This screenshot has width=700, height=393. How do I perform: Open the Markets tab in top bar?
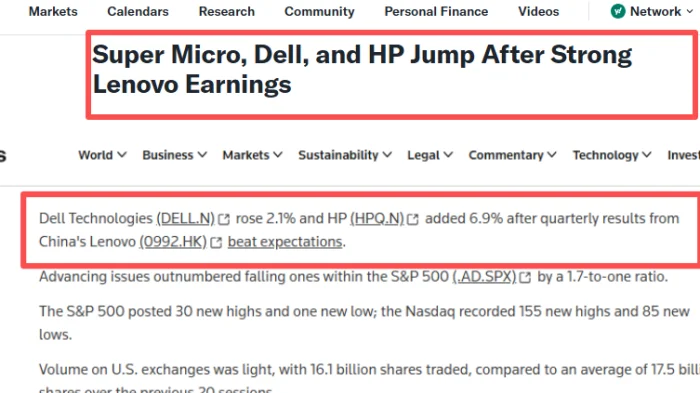53,11
